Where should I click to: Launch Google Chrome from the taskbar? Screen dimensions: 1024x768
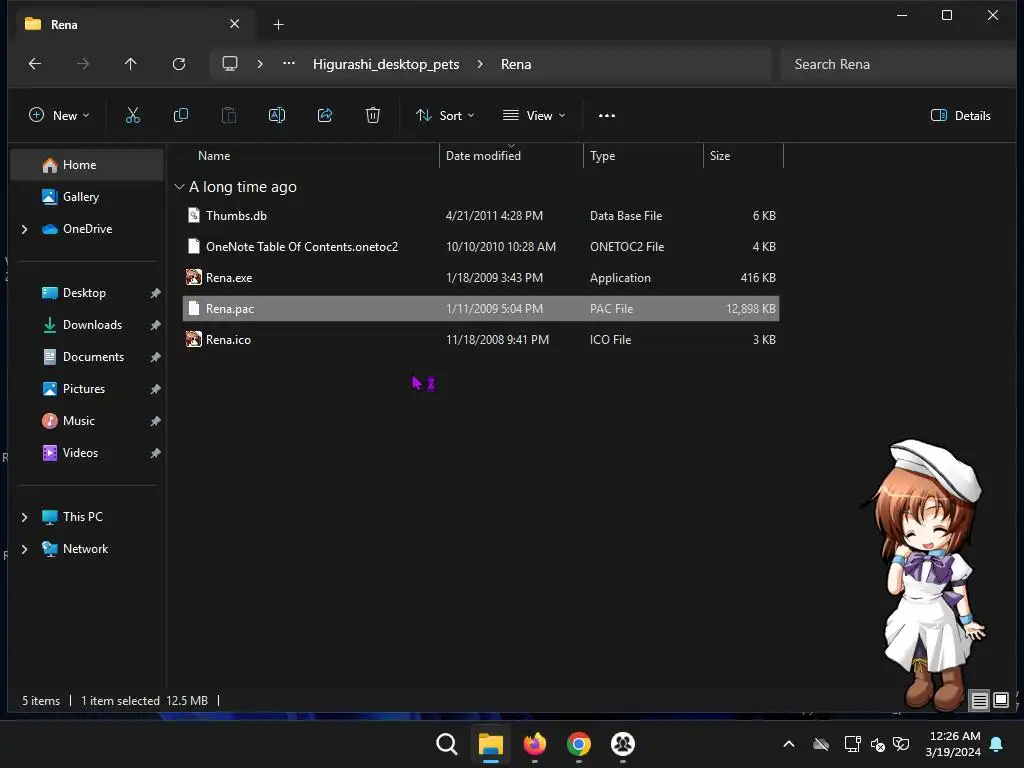point(579,744)
